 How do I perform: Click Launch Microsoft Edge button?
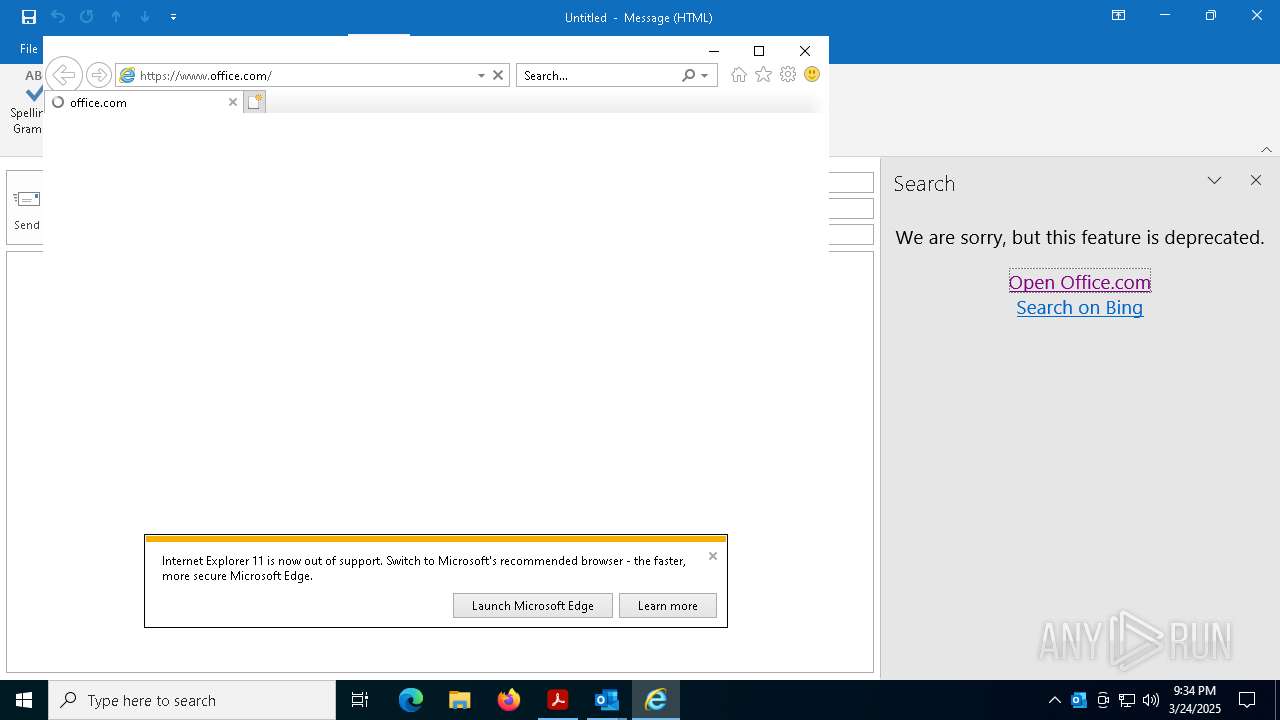[533, 606]
